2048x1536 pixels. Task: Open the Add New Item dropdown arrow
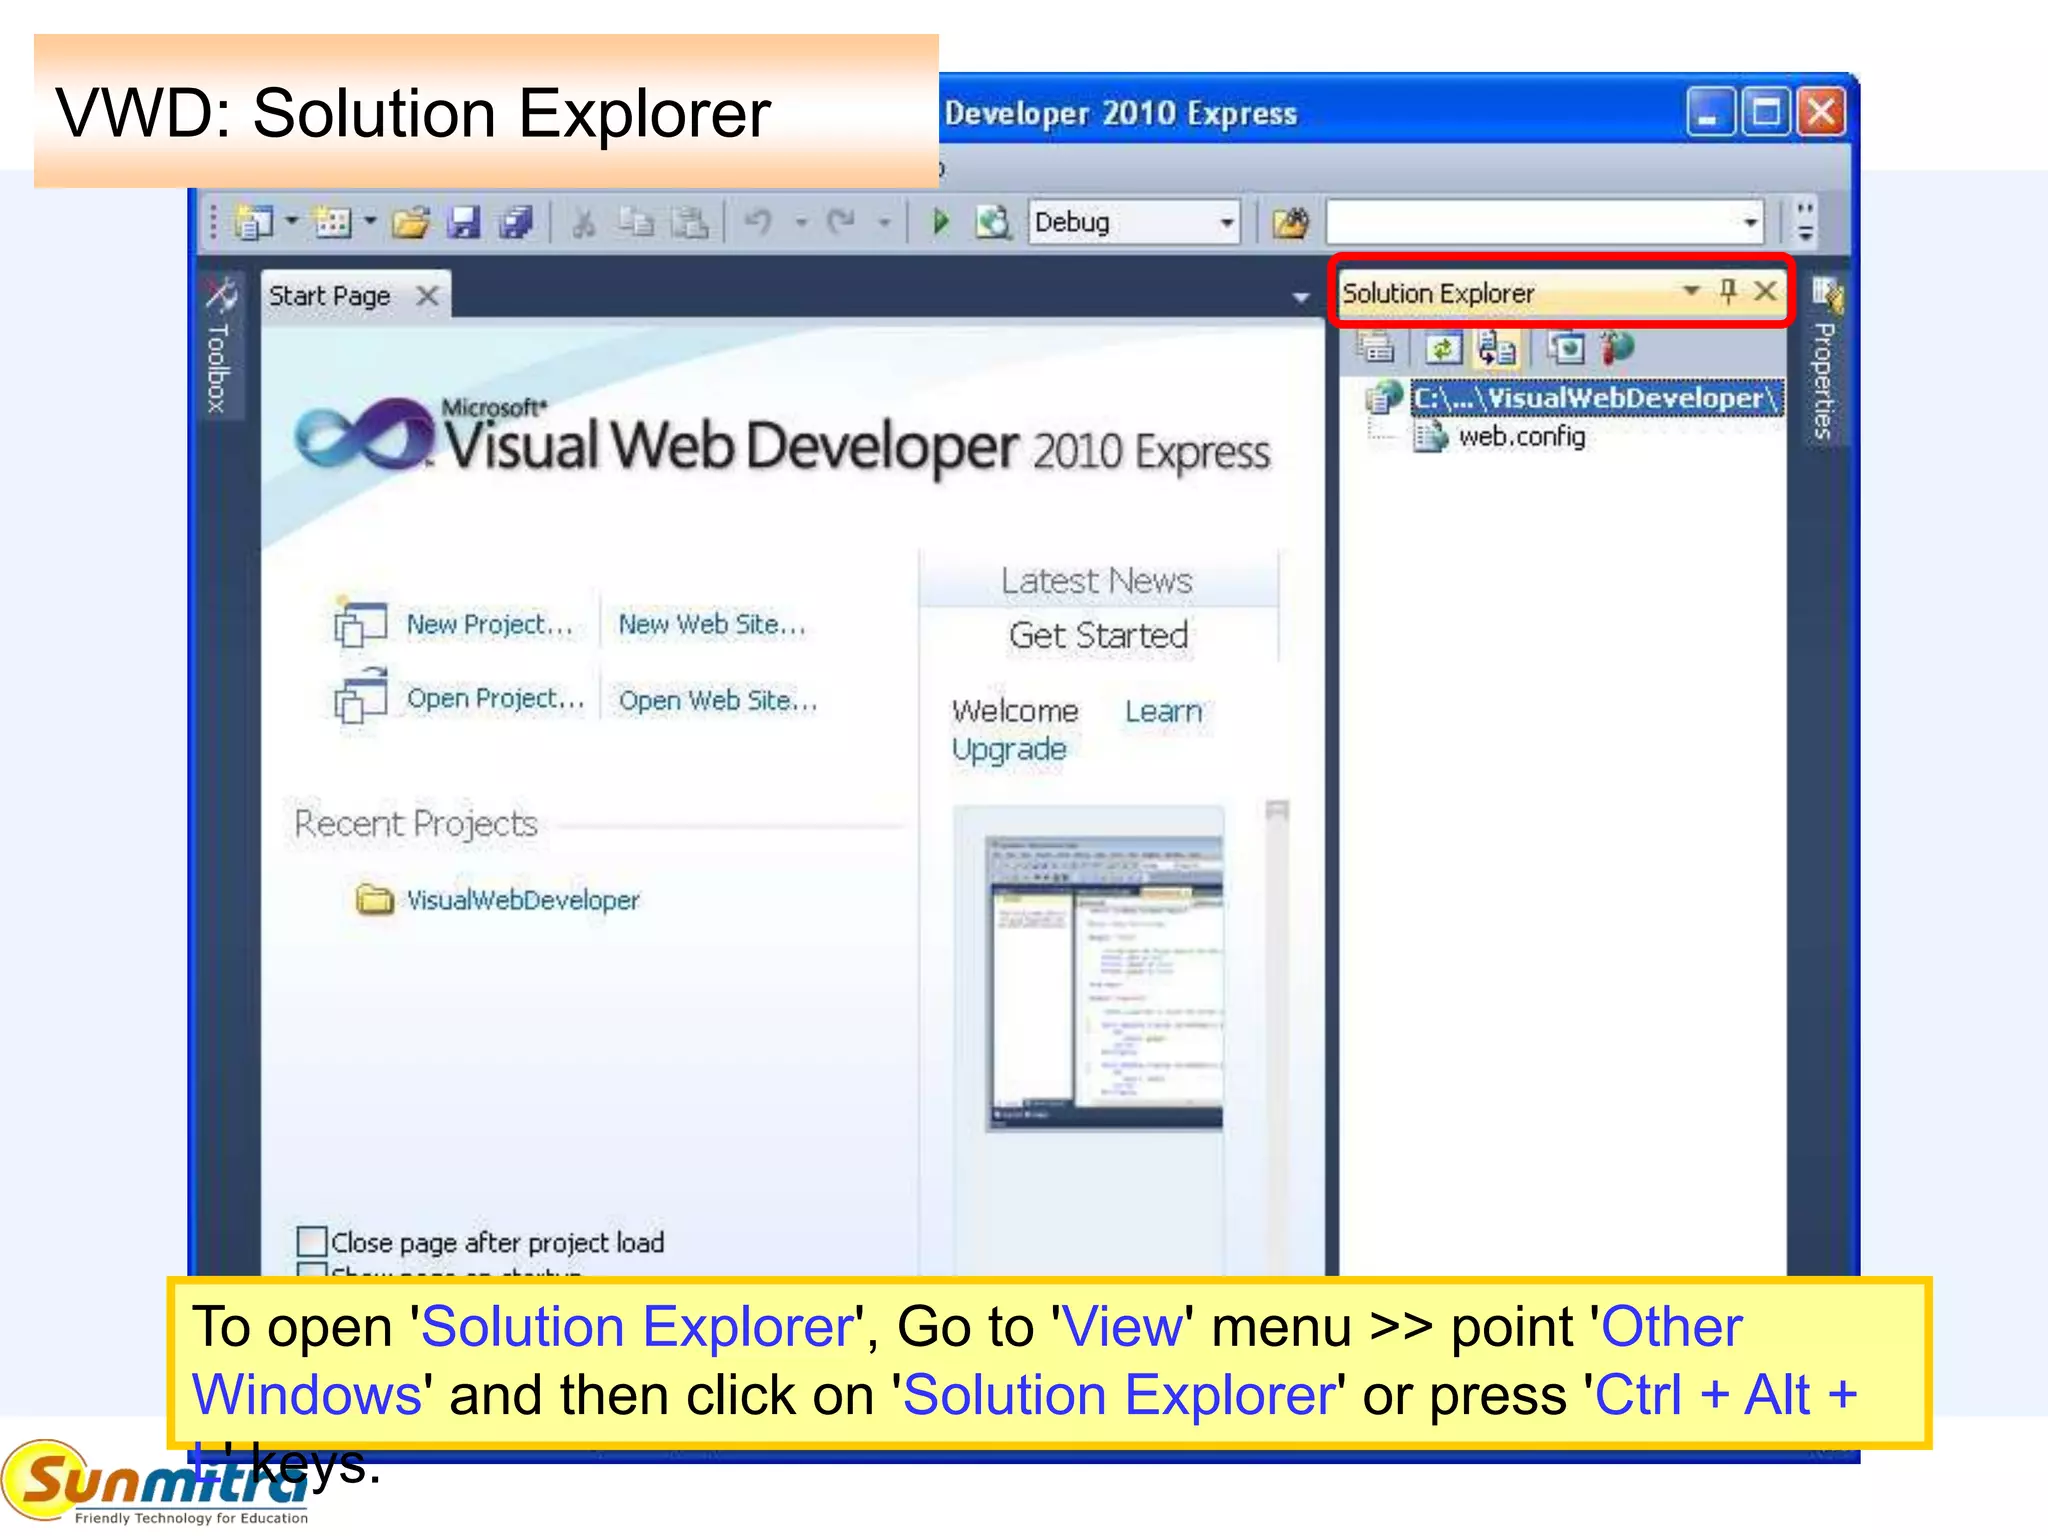click(x=370, y=221)
